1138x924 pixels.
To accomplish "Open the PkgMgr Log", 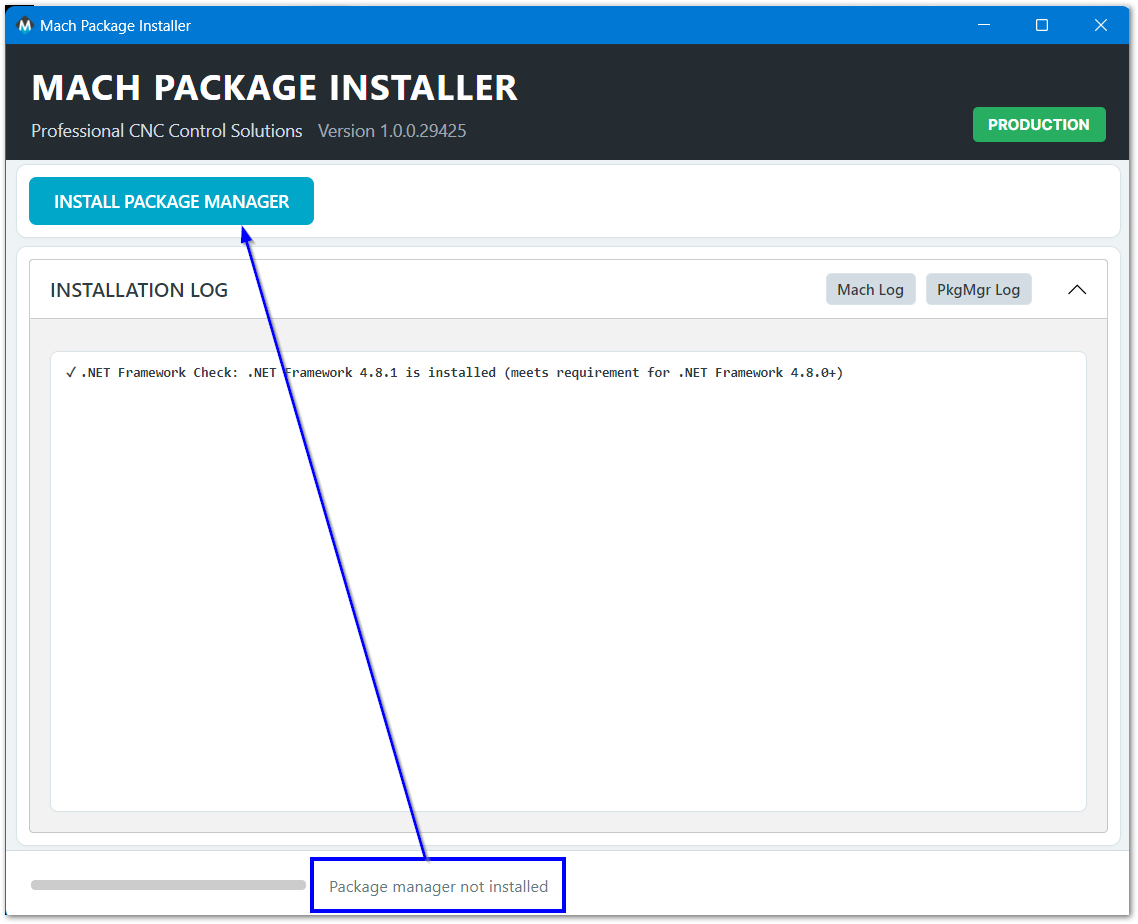I will pos(978,290).
